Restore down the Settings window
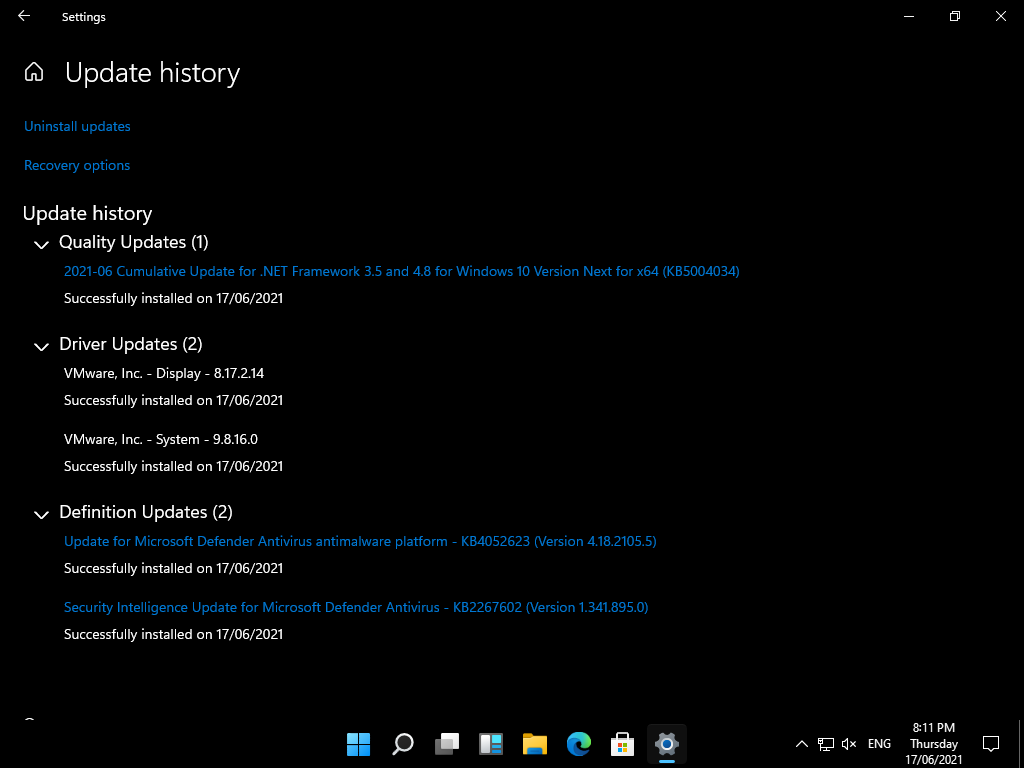The height and width of the screenshot is (769, 1027). [955, 16]
